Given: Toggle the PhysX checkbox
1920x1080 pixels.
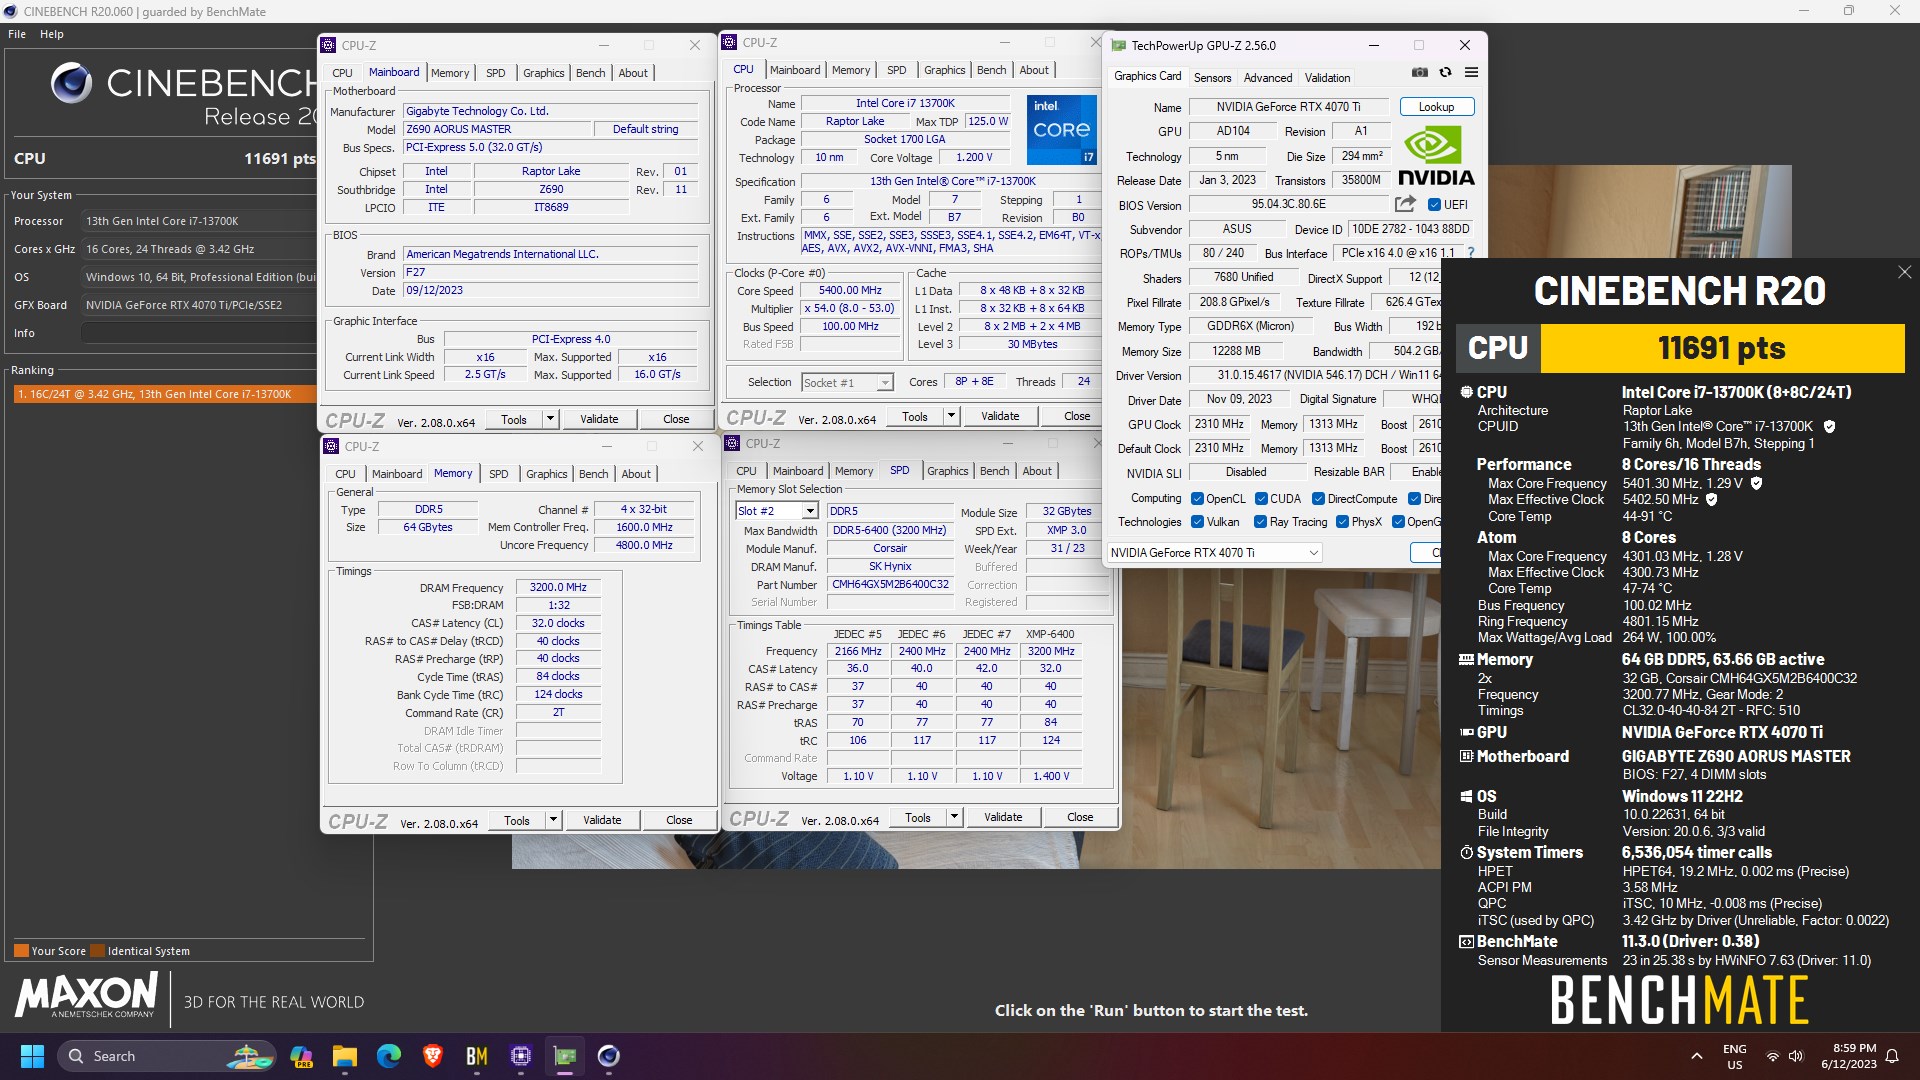Looking at the screenshot, I should [1342, 522].
